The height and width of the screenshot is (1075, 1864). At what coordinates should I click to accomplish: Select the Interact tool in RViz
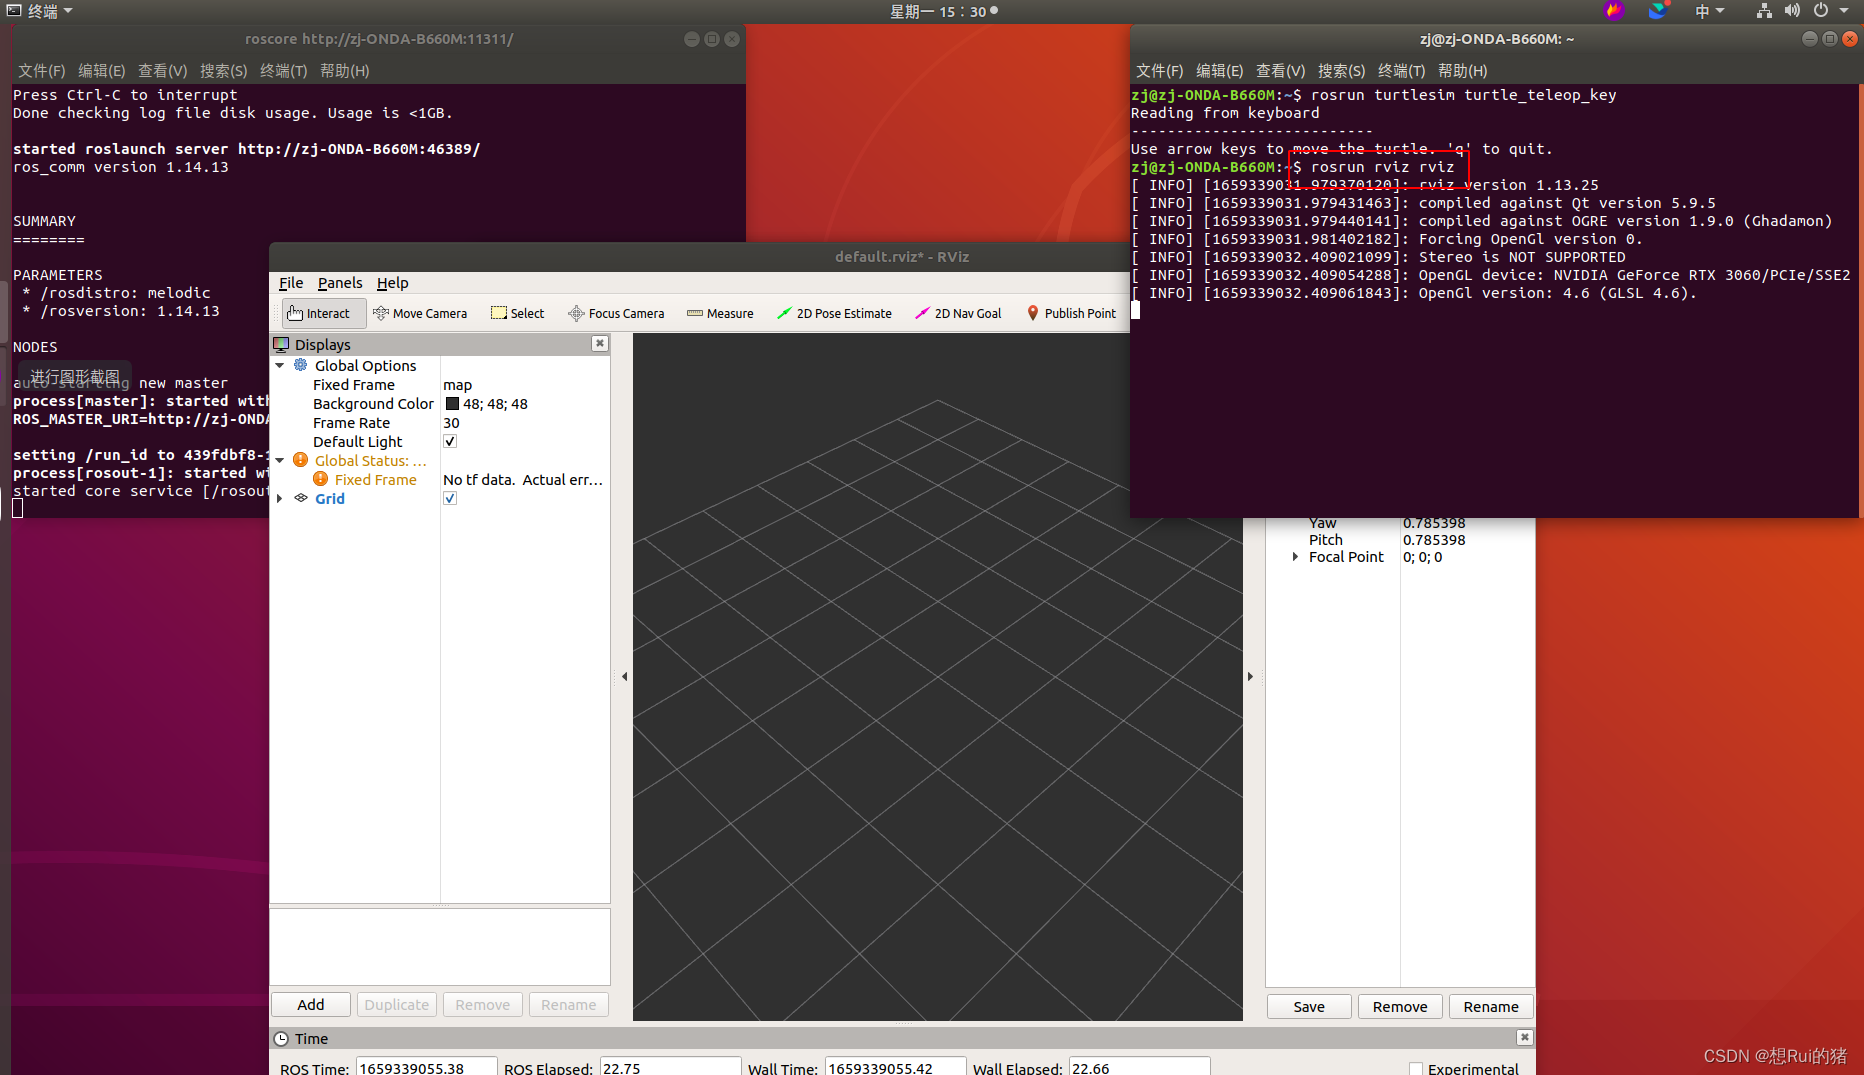[322, 313]
